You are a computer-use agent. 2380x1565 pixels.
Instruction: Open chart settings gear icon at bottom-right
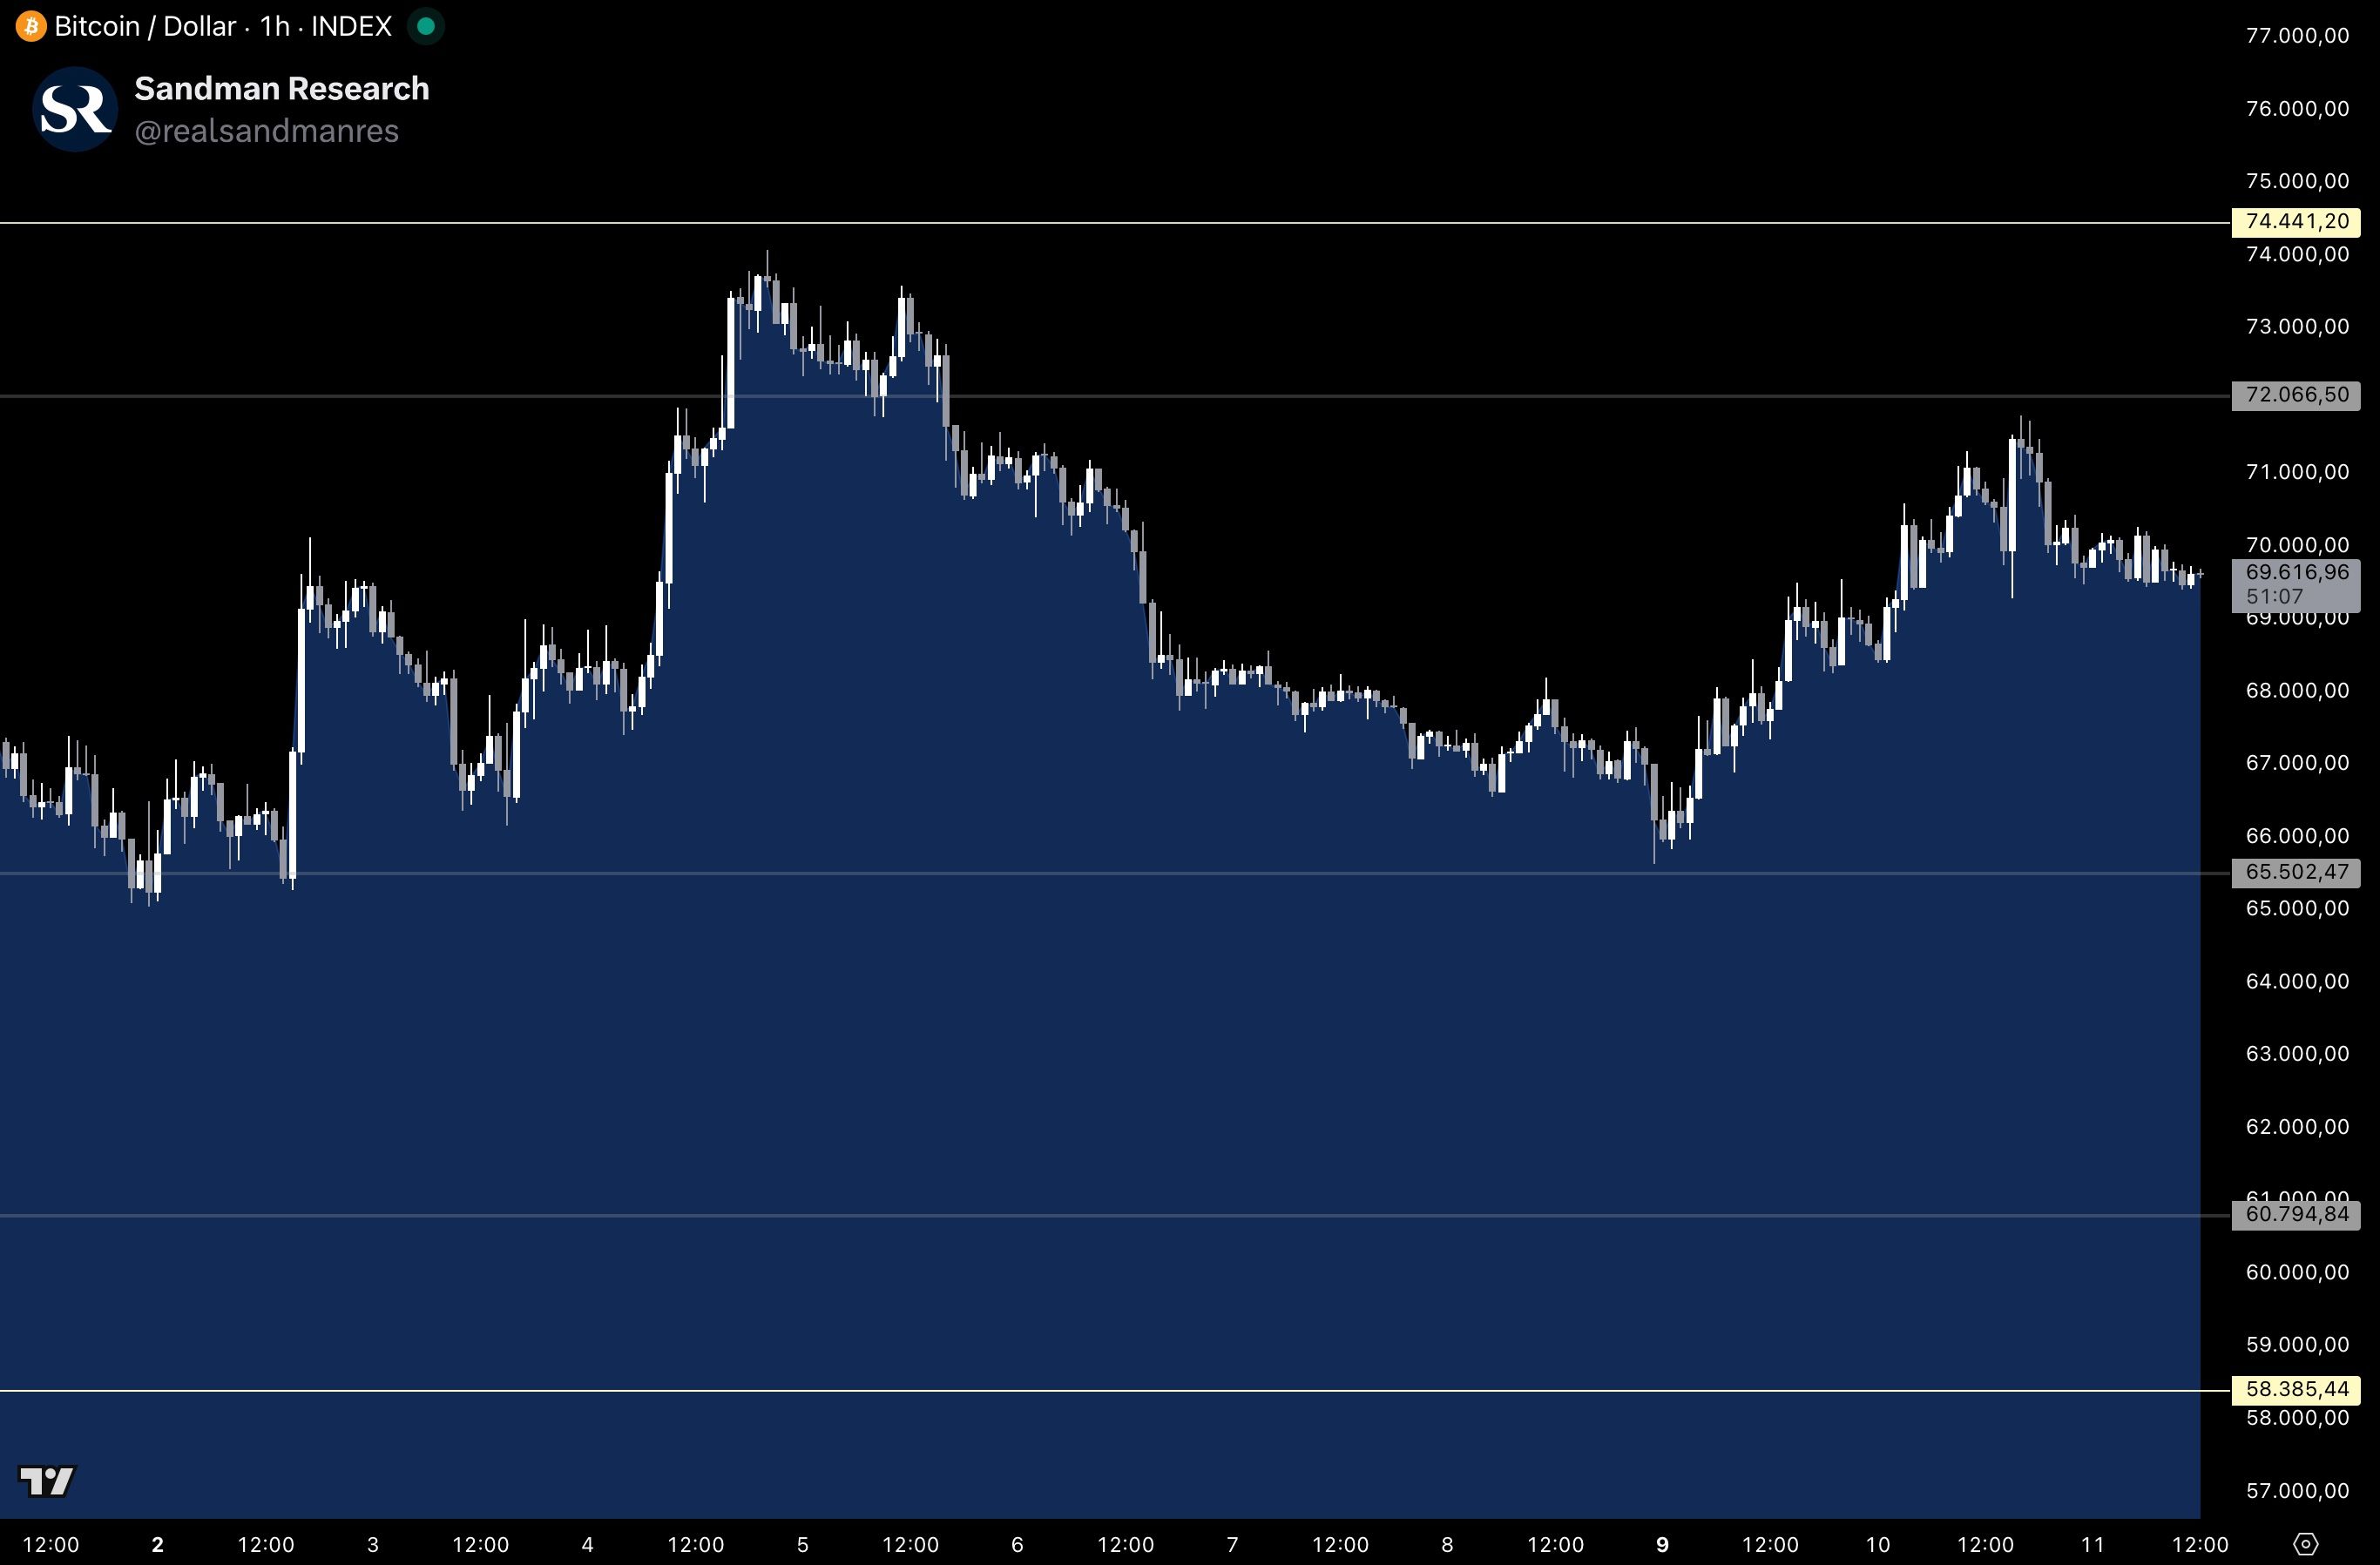[x=2304, y=1544]
